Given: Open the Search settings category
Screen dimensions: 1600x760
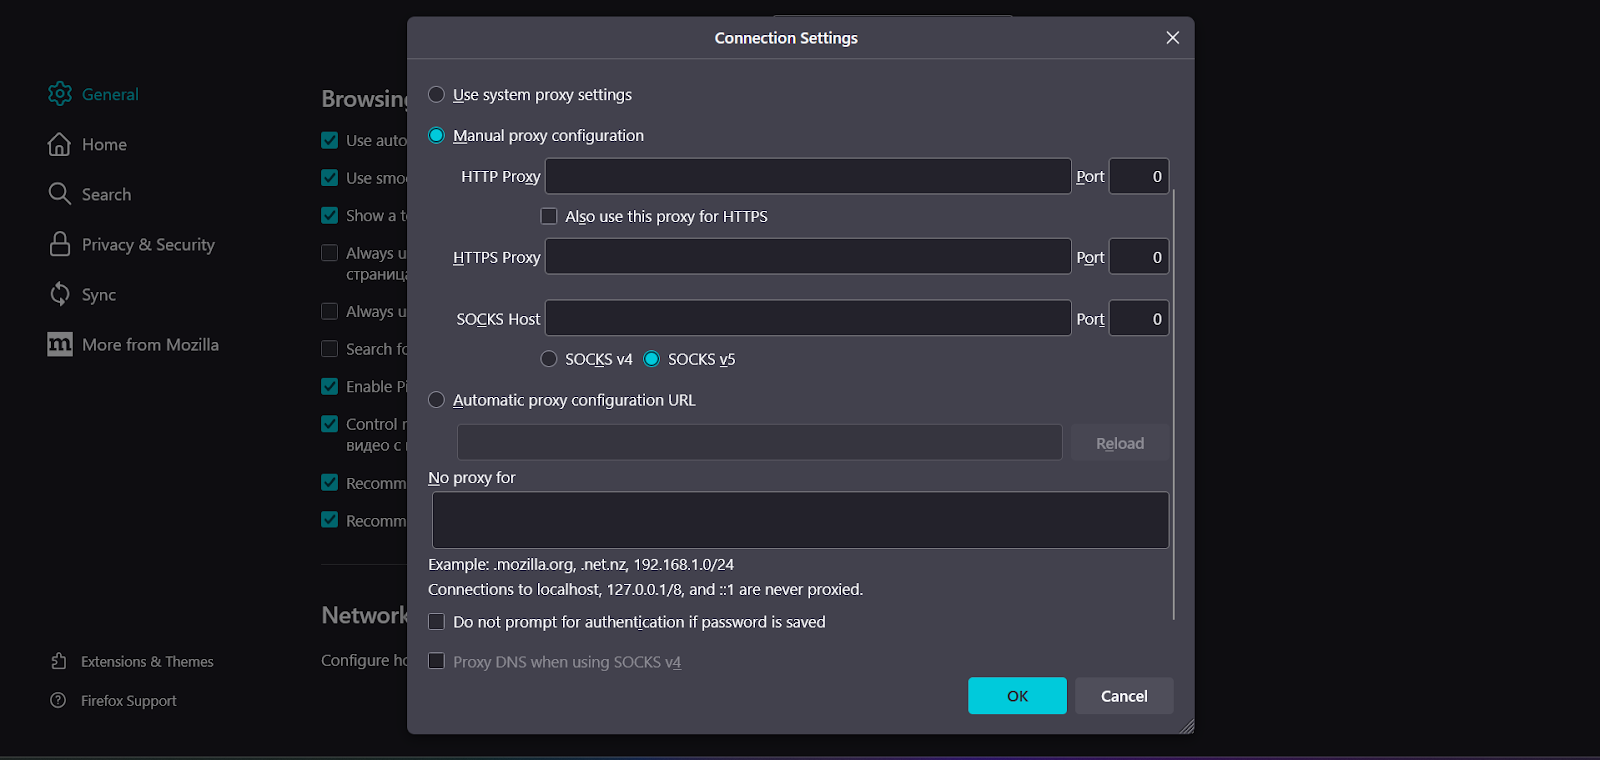Looking at the screenshot, I should pos(106,194).
